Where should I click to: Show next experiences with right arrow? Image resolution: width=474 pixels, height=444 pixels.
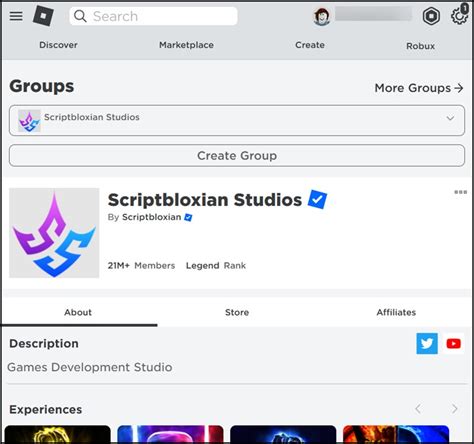454,409
